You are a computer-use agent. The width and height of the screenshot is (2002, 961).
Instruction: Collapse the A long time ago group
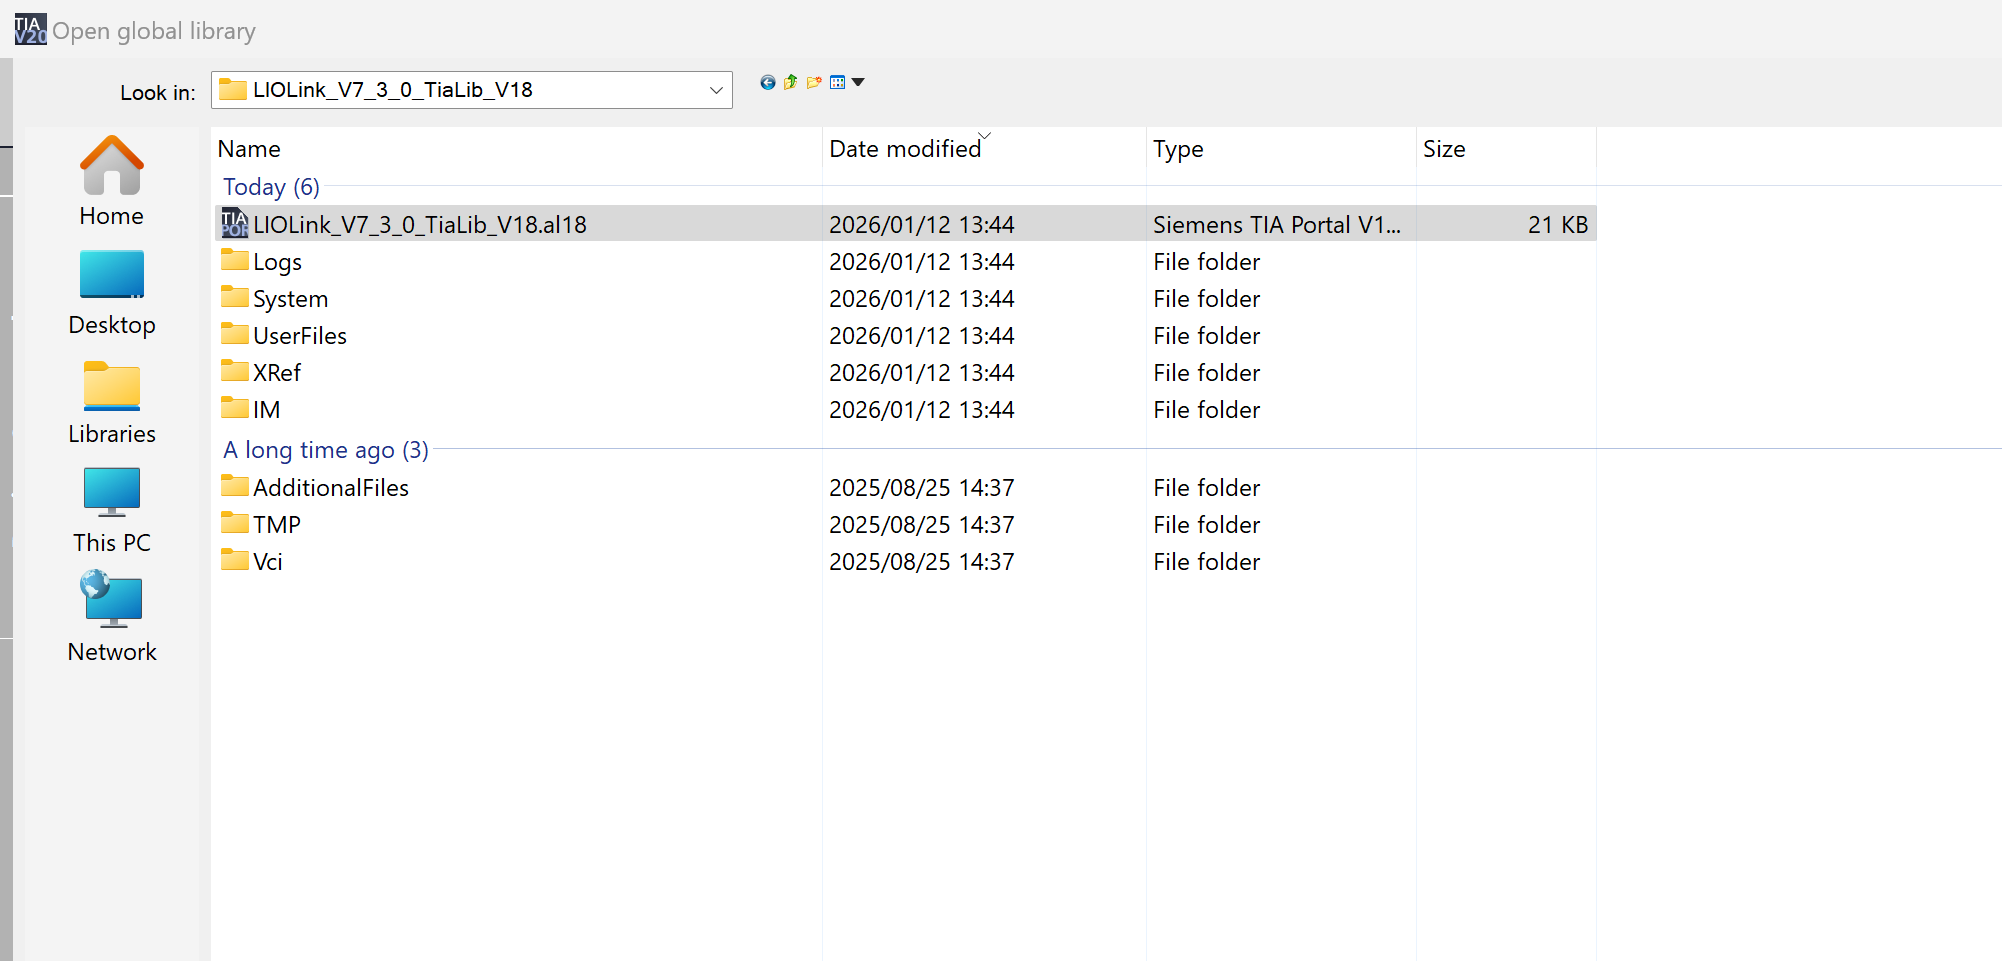click(325, 450)
